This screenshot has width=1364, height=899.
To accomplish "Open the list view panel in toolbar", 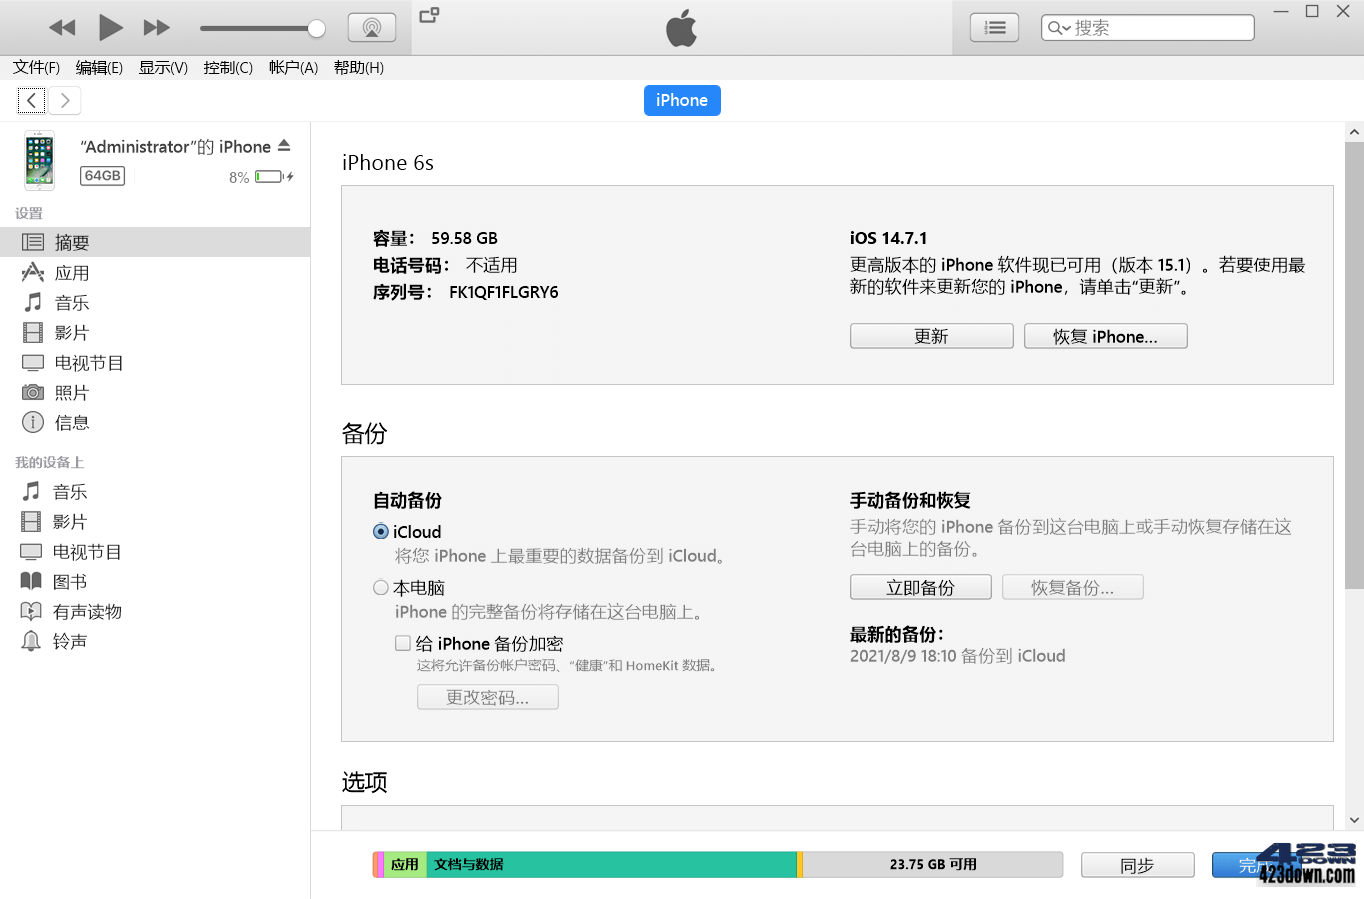I will (993, 27).
